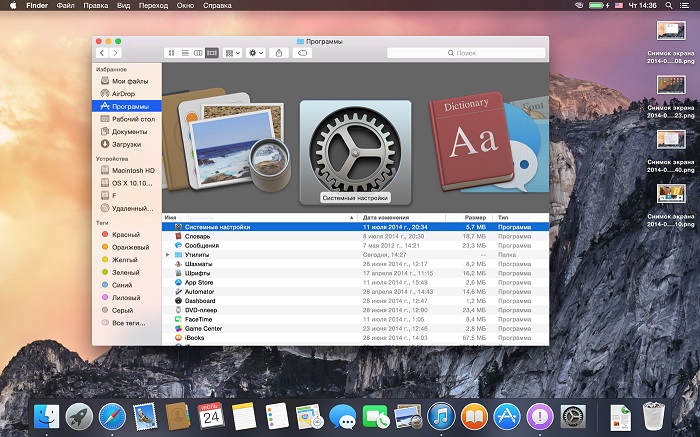
Task: Launch Mail from the Dock
Action: point(145,417)
